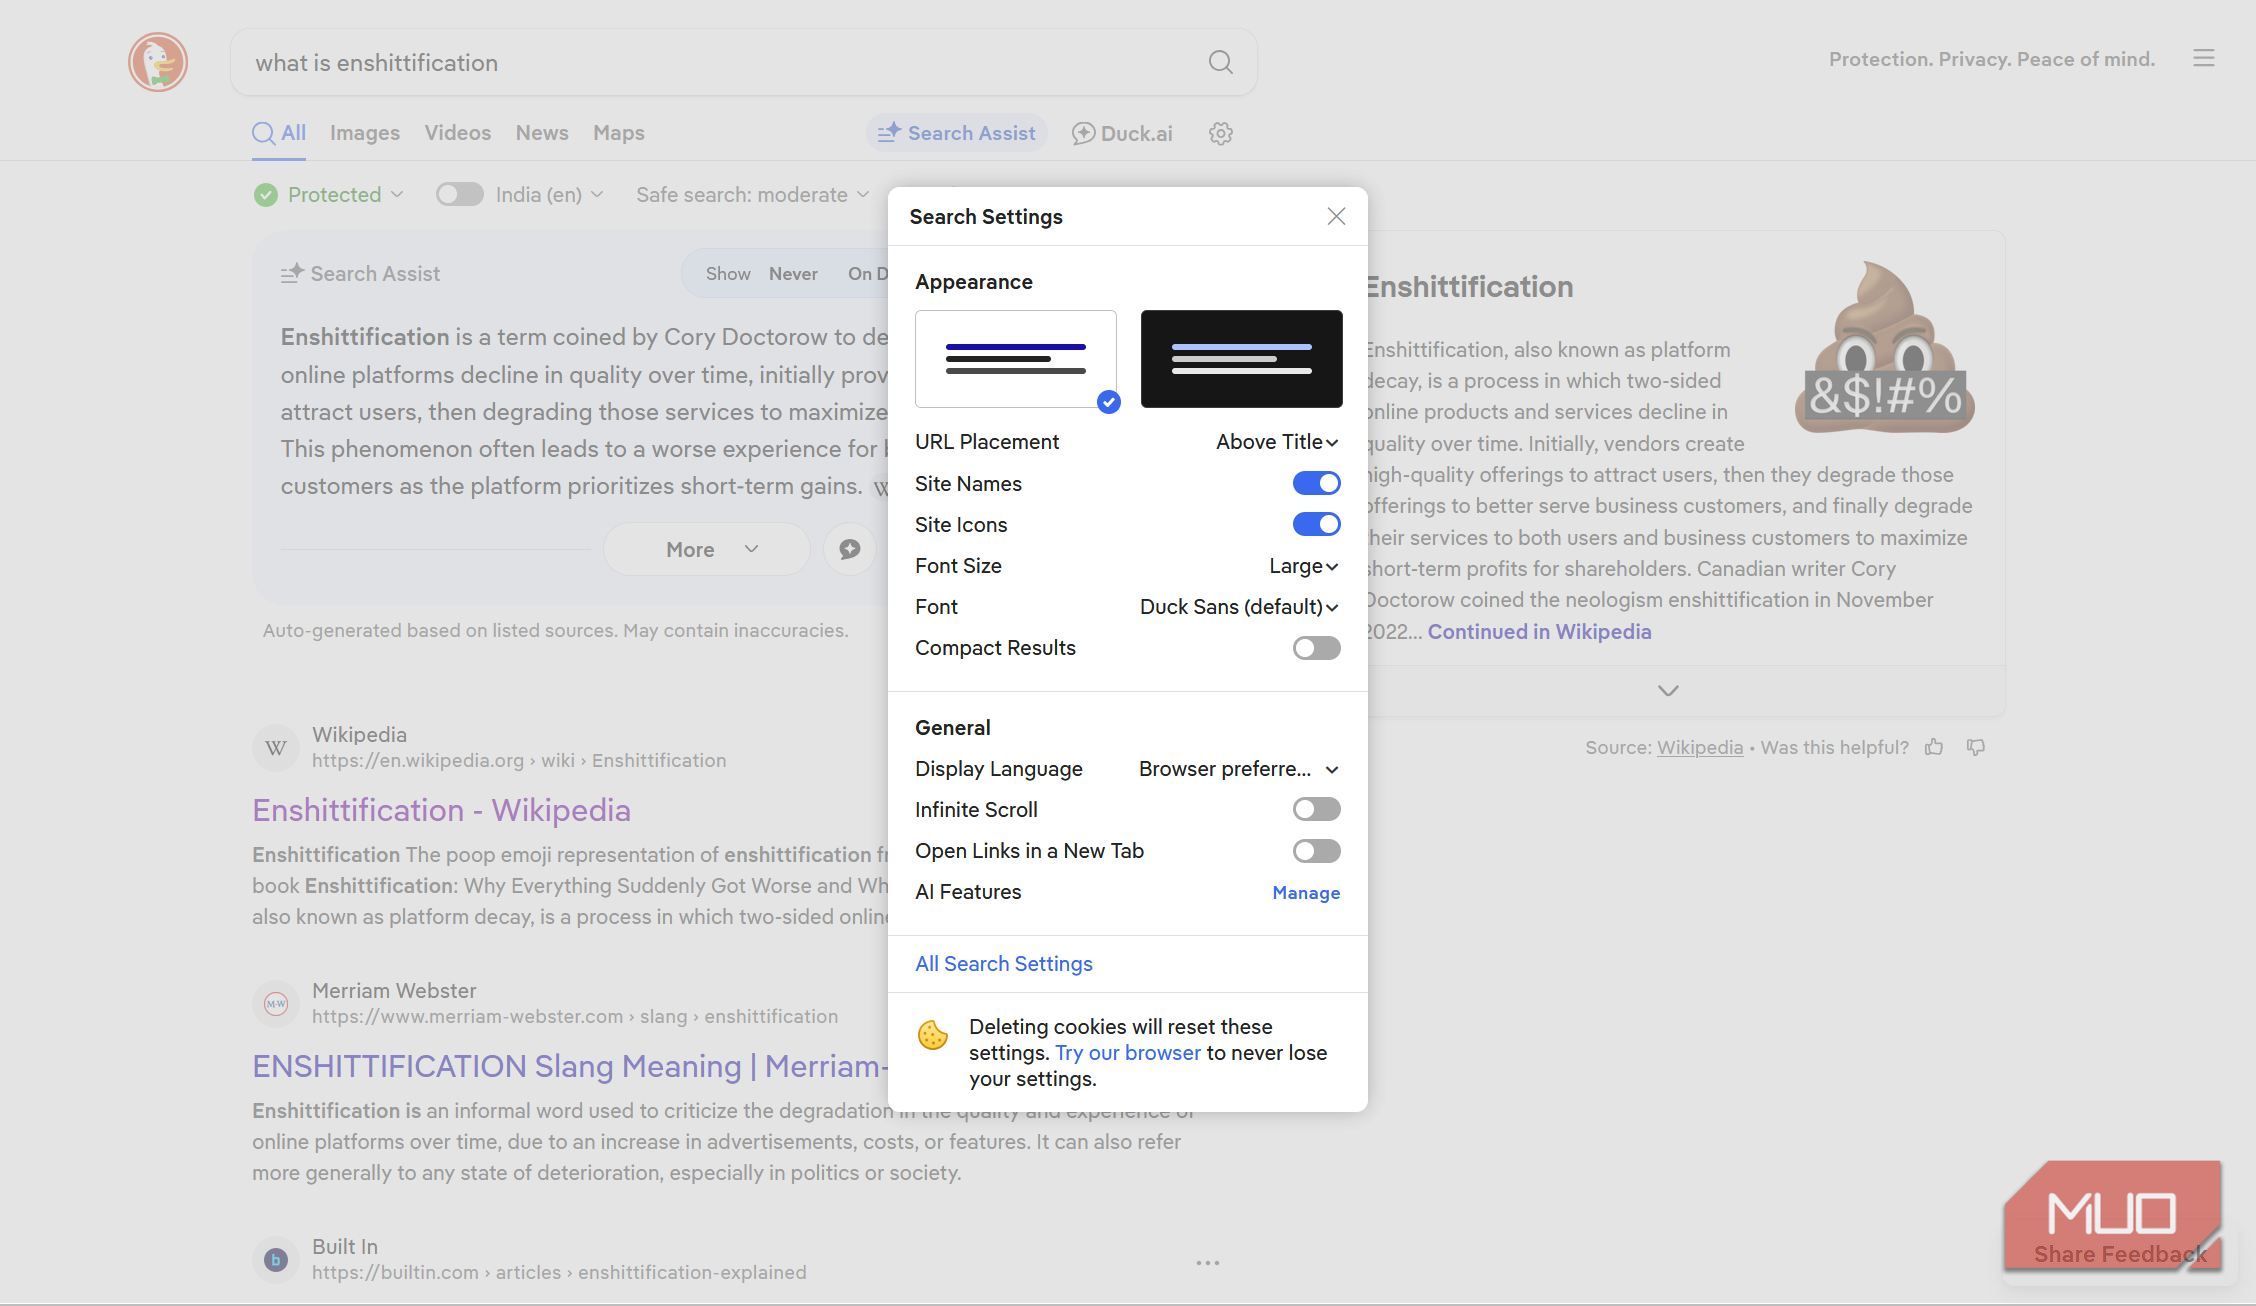Switch to Images tab
Viewport: 2256px width, 1306px height.
(365, 133)
